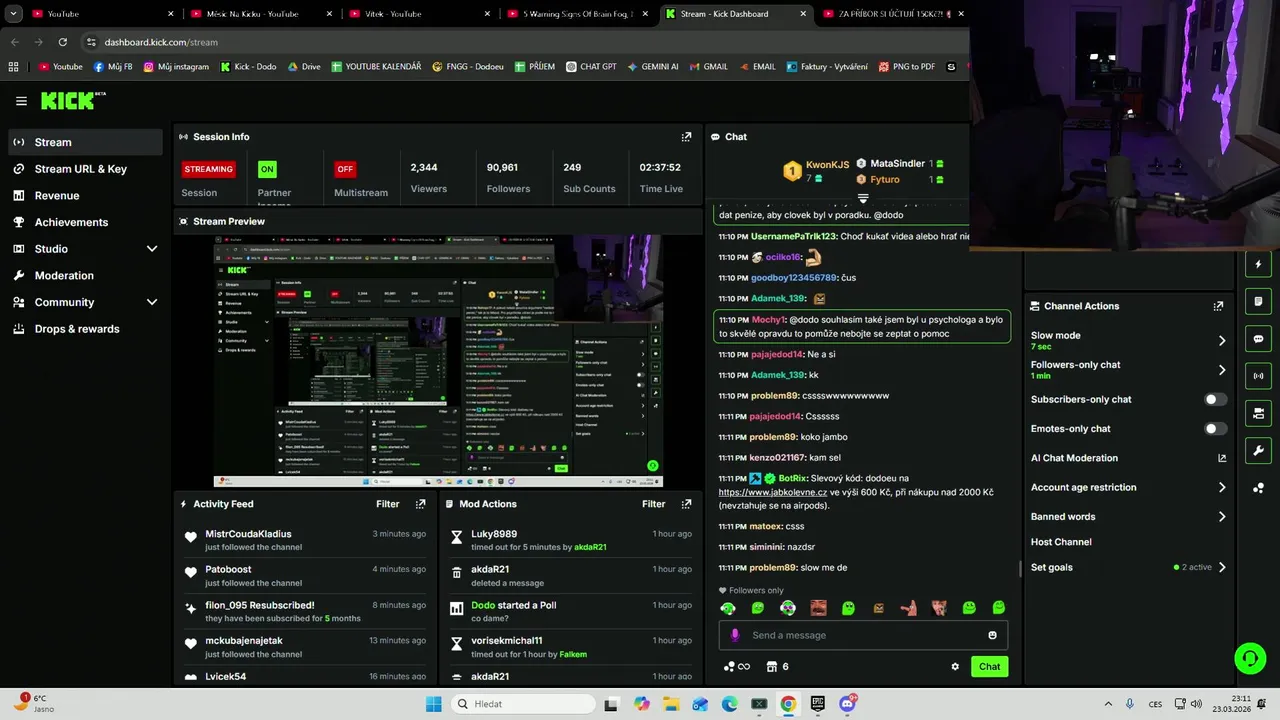Insert the first green emote in chat row

[x=728, y=608]
